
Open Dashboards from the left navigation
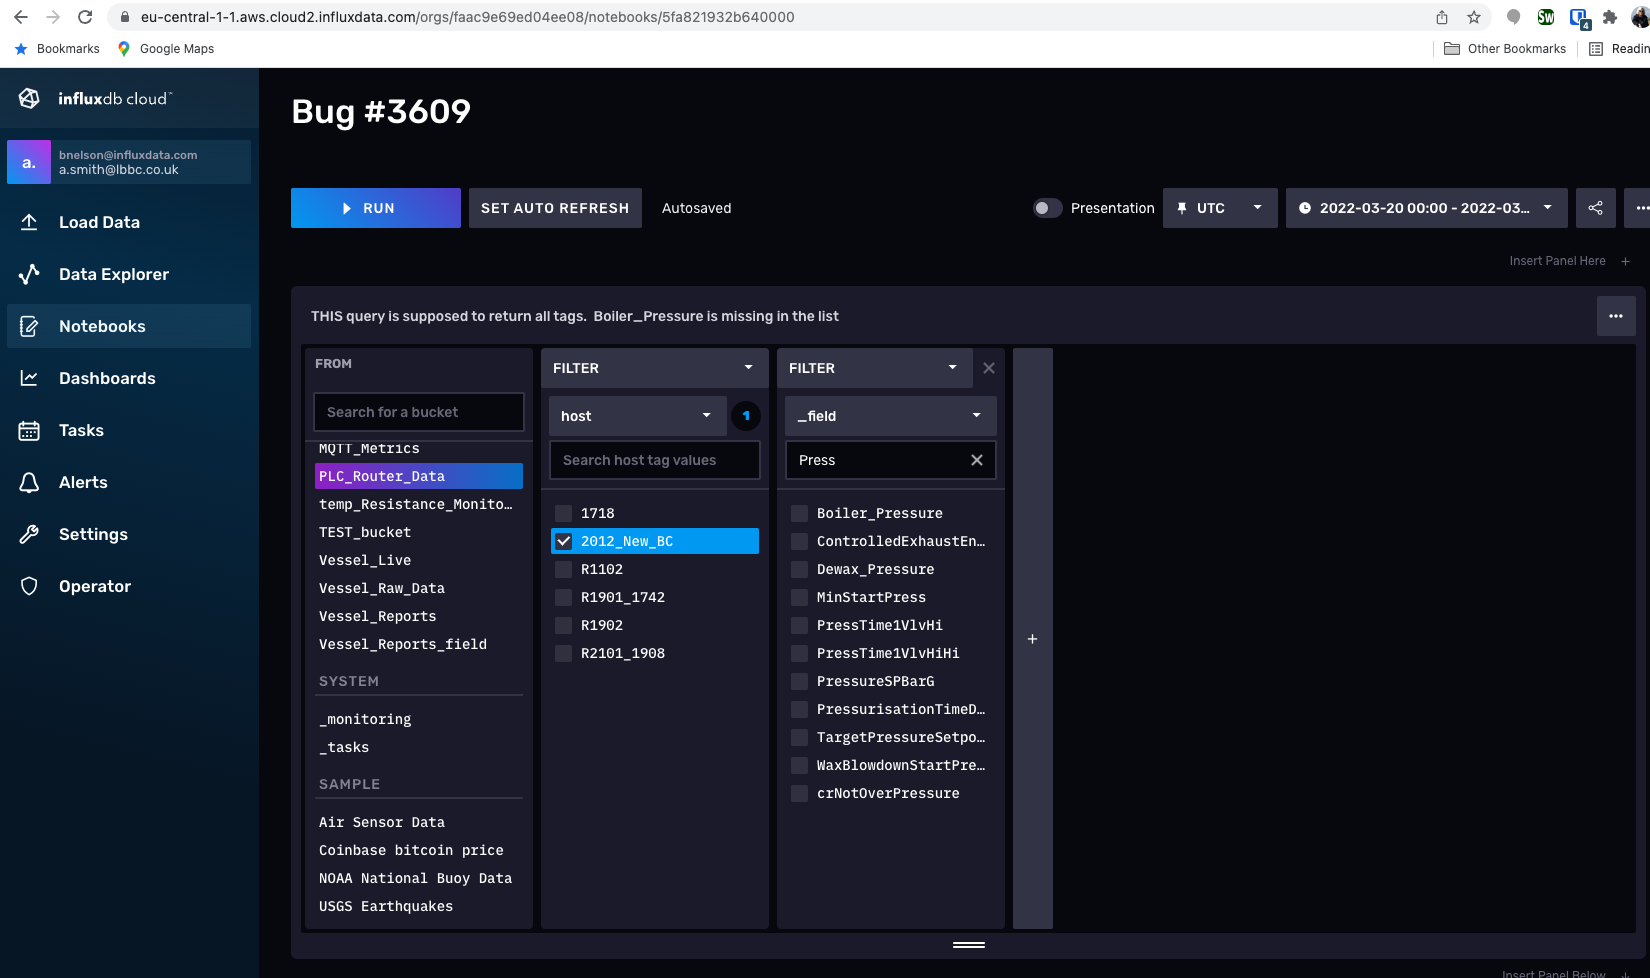pos(107,378)
